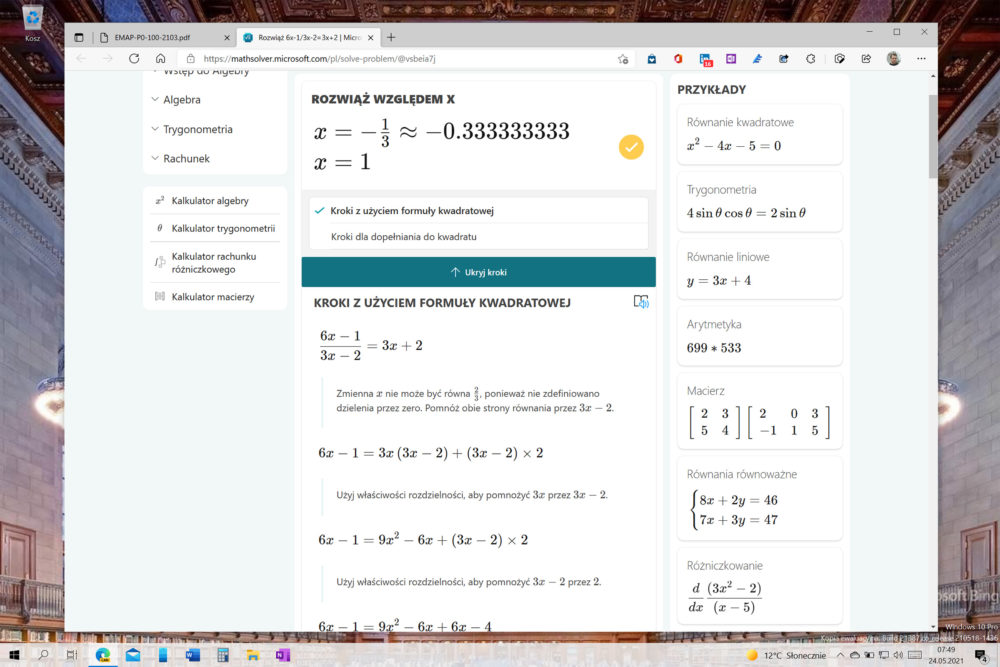The height and width of the screenshot is (667, 1000).
Task: Open the Równania równoważne example card
Action: 760,499
